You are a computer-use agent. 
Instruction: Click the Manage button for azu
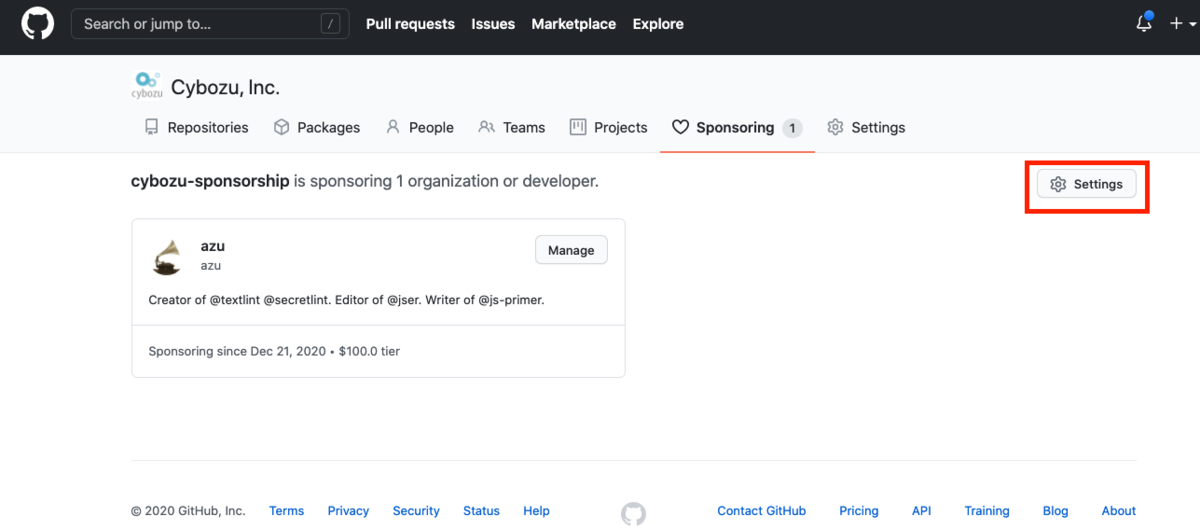pos(571,251)
